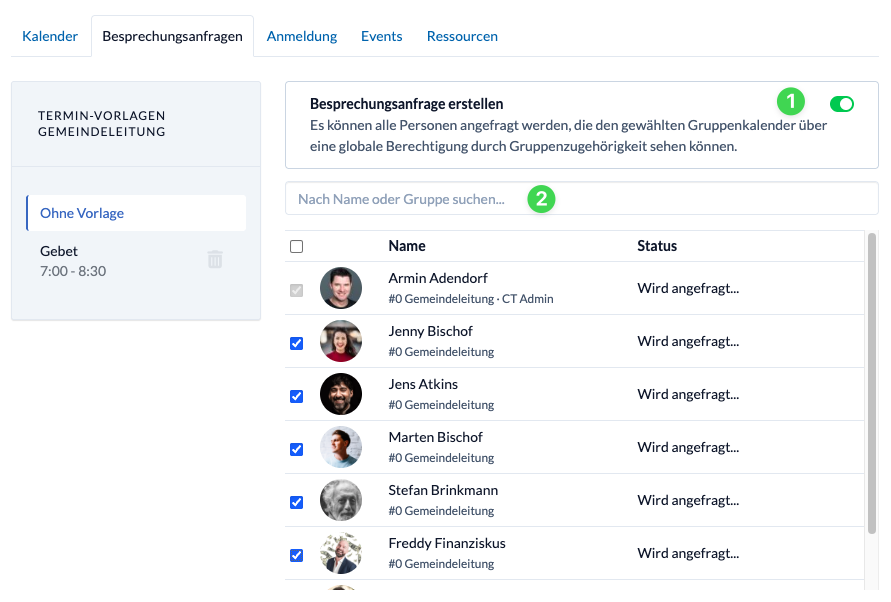891x602 pixels.
Task: Click the name Armin Adendorf
Action: (x=438, y=278)
